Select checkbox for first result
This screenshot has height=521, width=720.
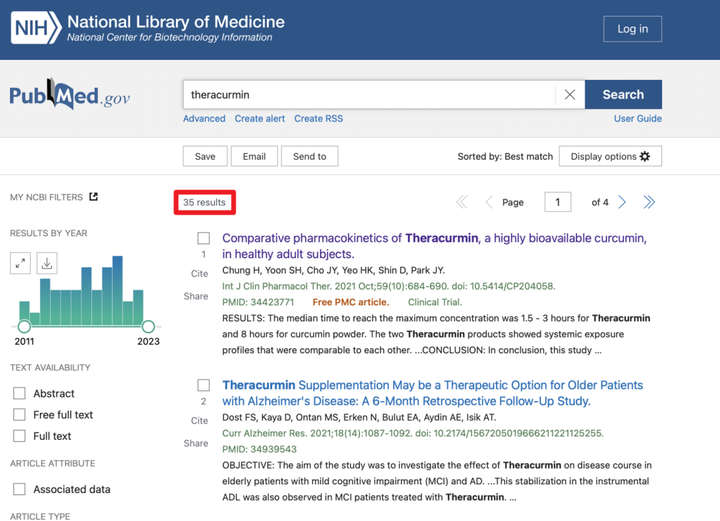[203, 238]
